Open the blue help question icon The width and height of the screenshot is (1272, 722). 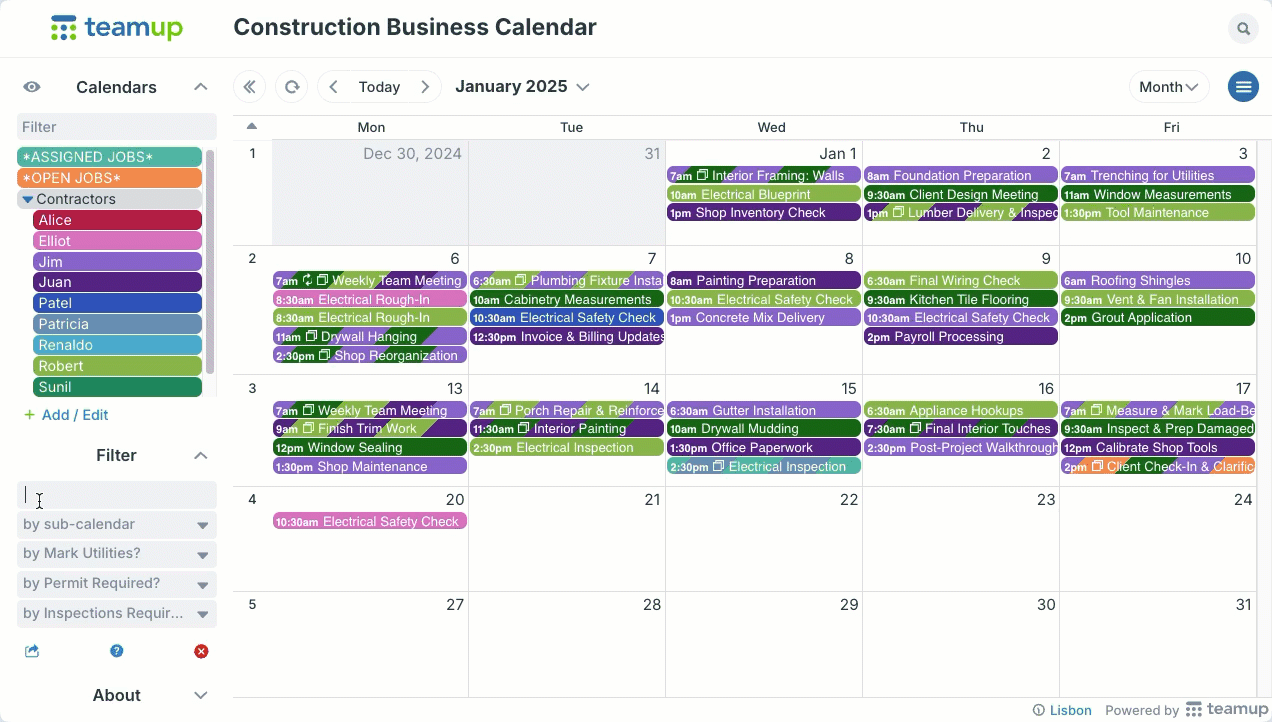(117, 651)
